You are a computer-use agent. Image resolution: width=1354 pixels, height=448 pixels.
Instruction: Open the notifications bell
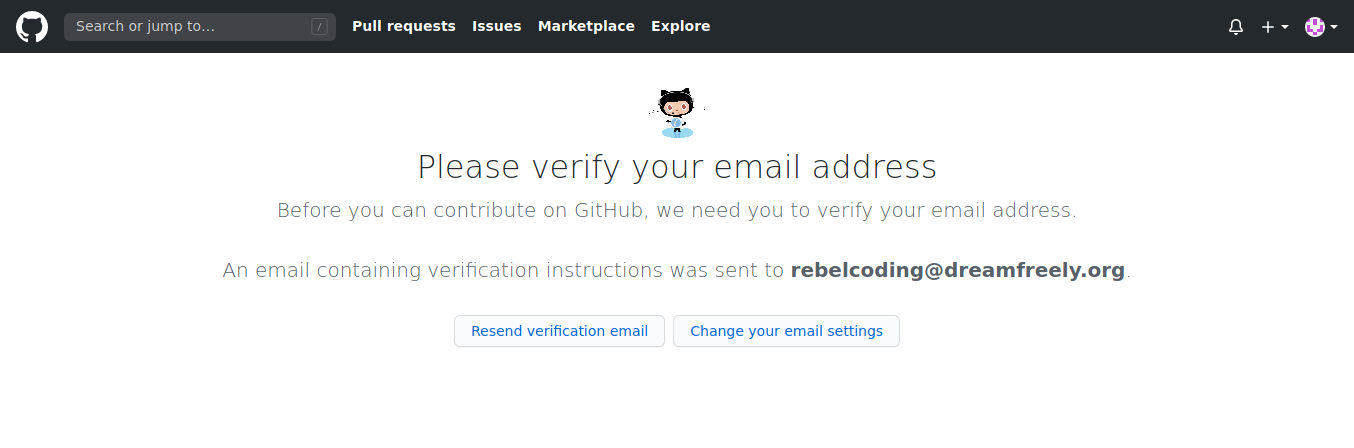(x=1236, y=27)
